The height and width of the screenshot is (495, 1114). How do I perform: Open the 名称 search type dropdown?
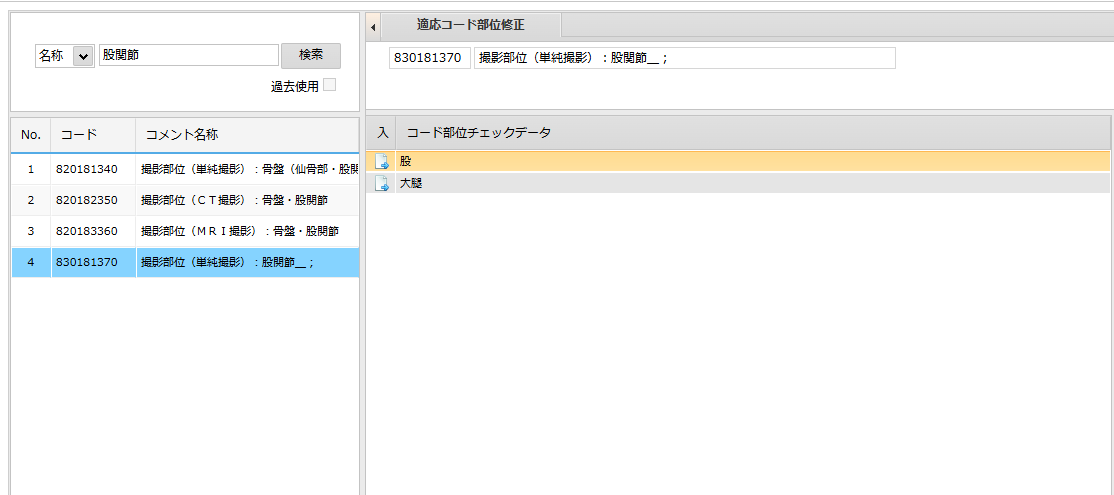[65, 55]
